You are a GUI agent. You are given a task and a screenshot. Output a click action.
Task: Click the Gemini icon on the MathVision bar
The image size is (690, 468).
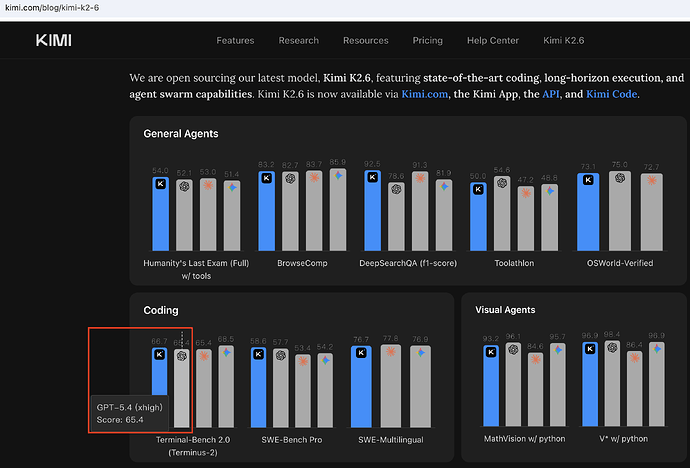pyautogui.click(x=558, y=350)
